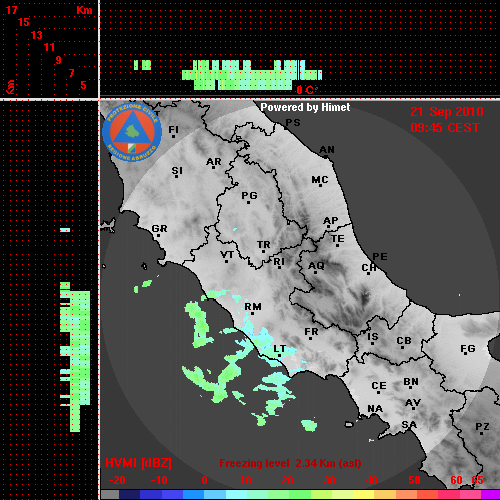Click the '-20' dBZ scale value
The width and height of the screenshot is (500, 500).
point(117,480)
